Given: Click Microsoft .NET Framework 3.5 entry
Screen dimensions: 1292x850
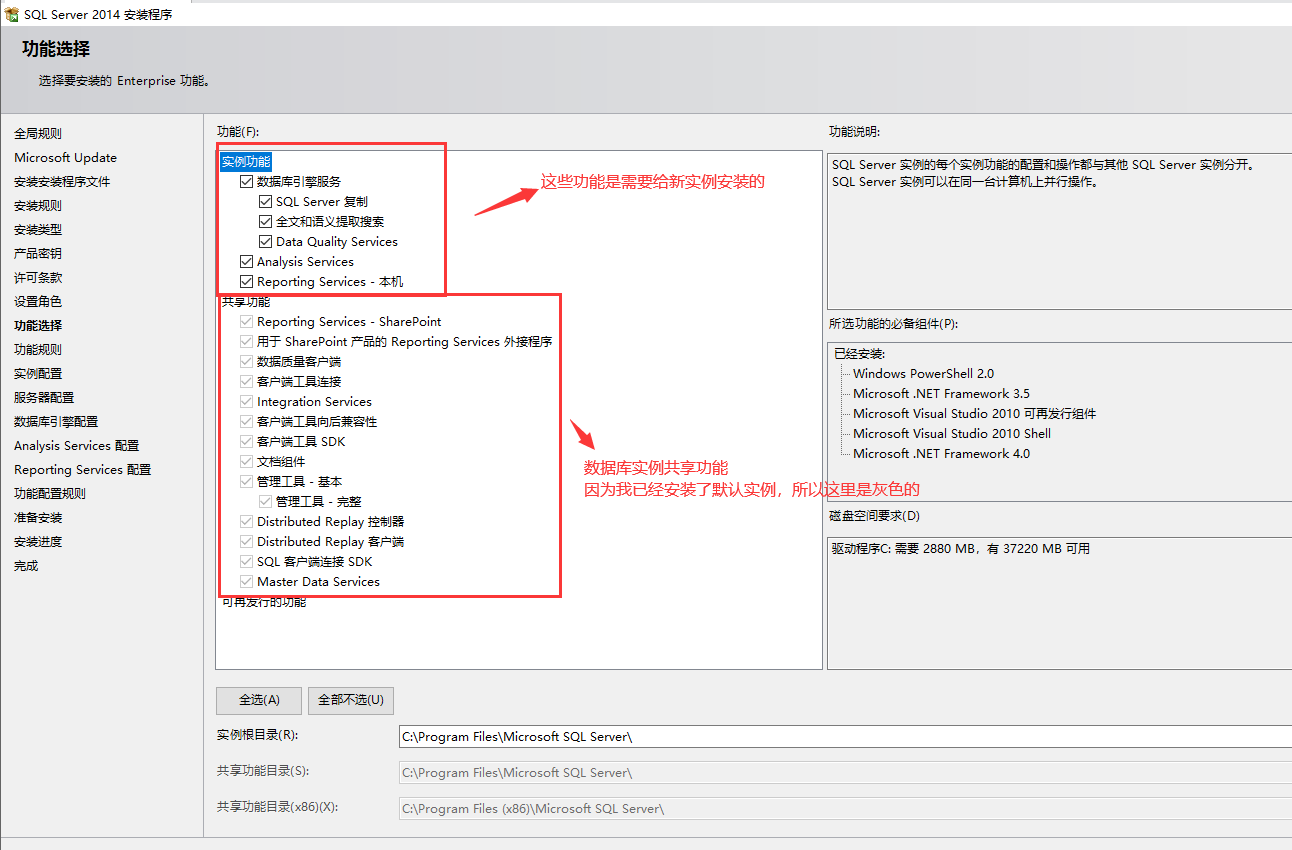Looking at the screenshot, I should click(x=941, y=394).
